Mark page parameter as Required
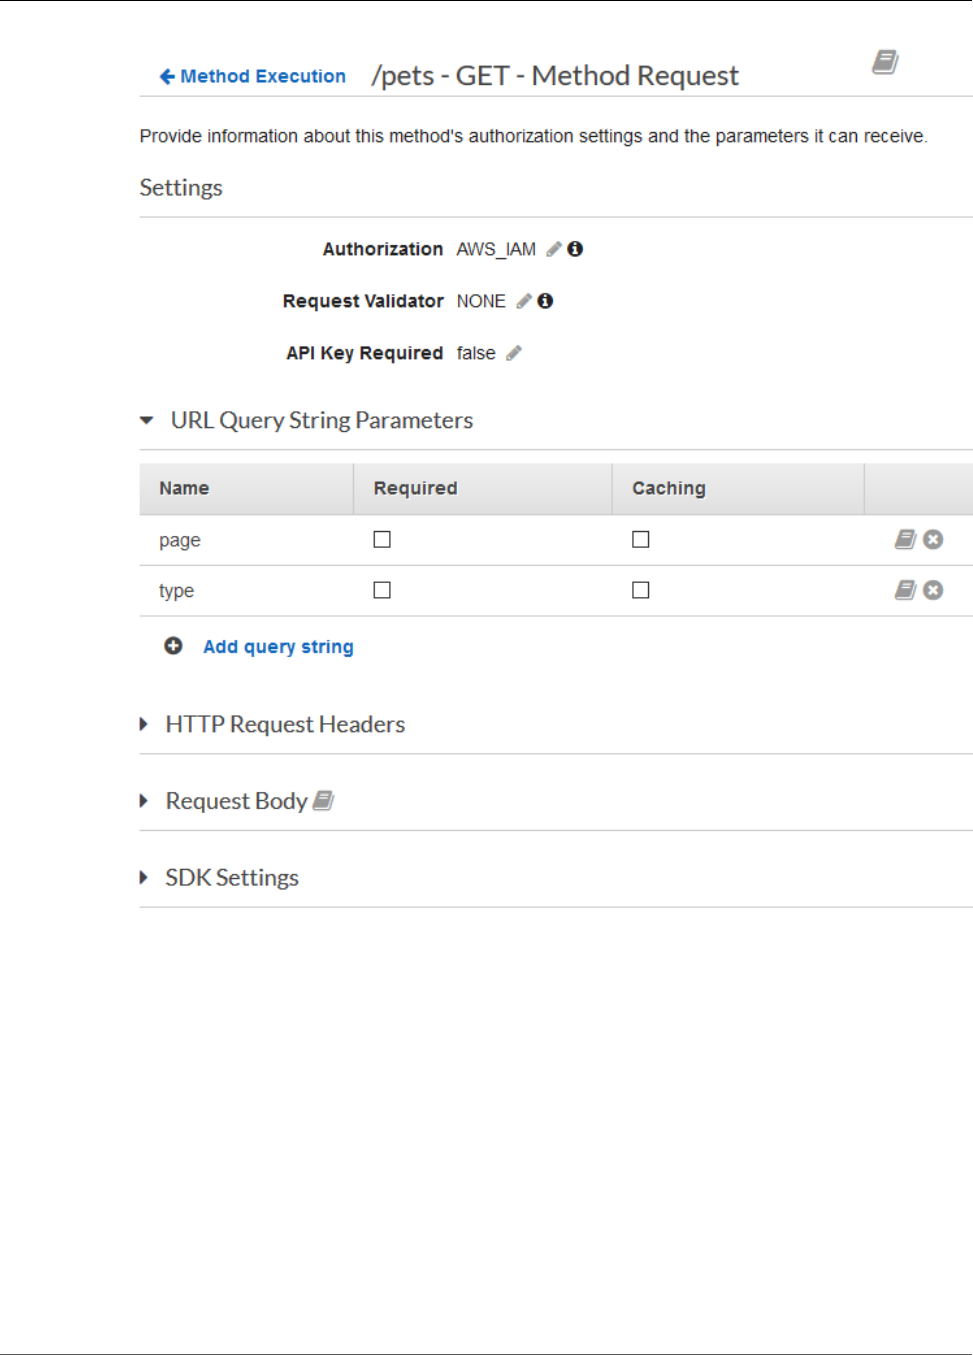Screen dimensions: 973x1355 tap(382, 540)
